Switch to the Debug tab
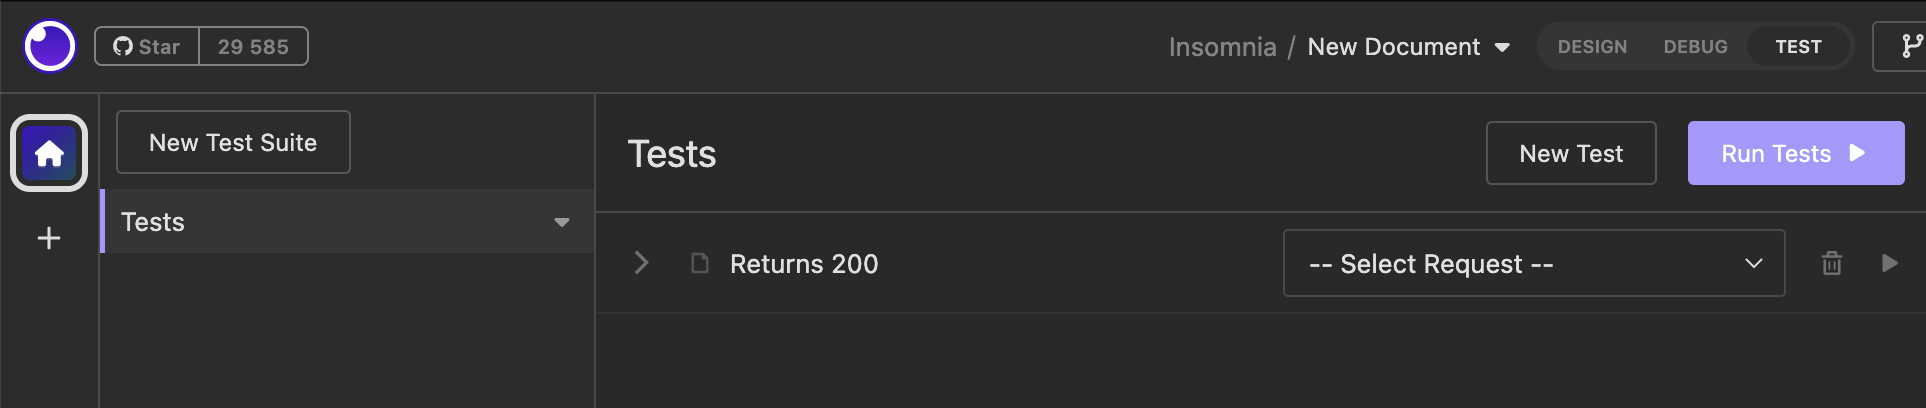 [x=1695, y=47]
